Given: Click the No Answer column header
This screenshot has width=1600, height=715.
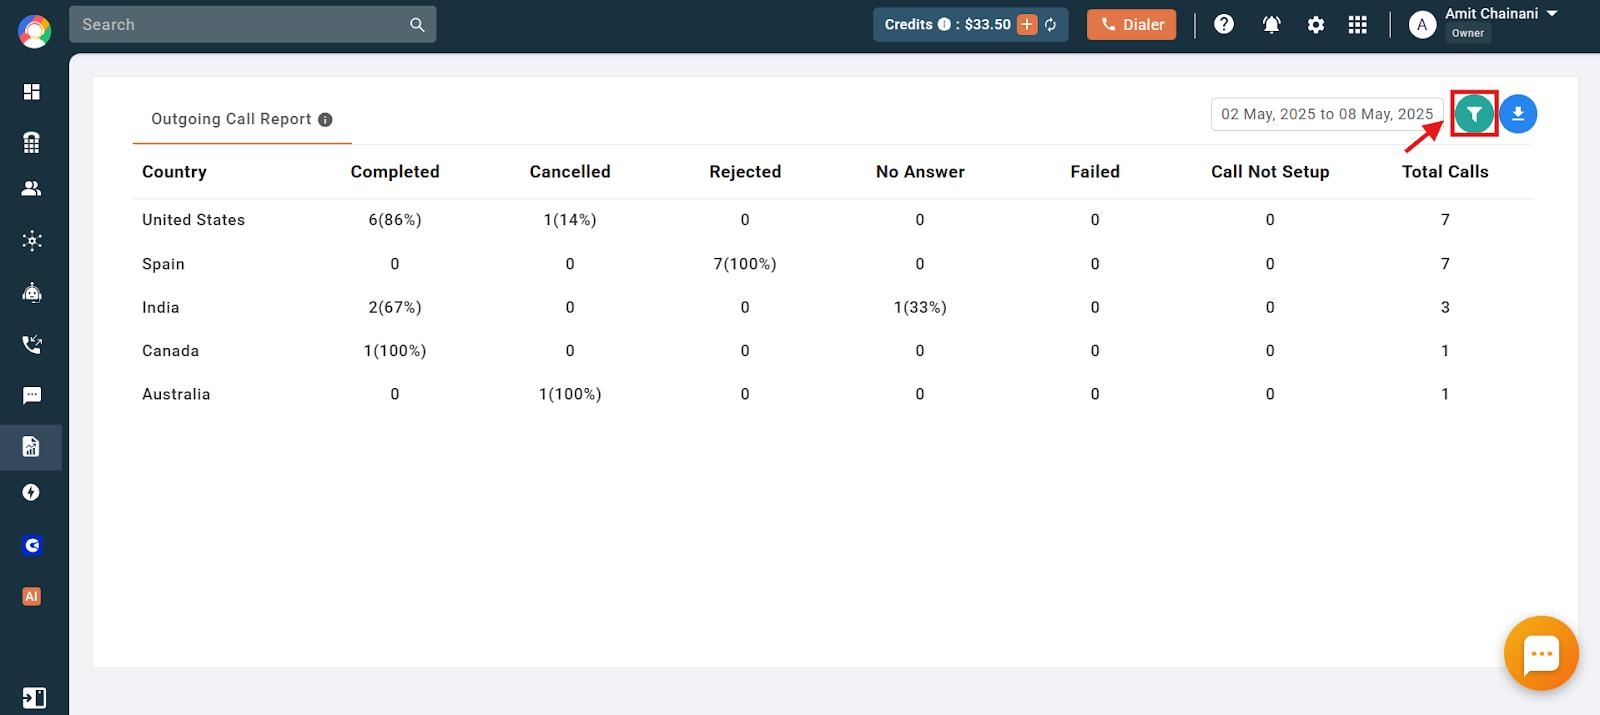Looking at the screenshot, I should point(920,172).
